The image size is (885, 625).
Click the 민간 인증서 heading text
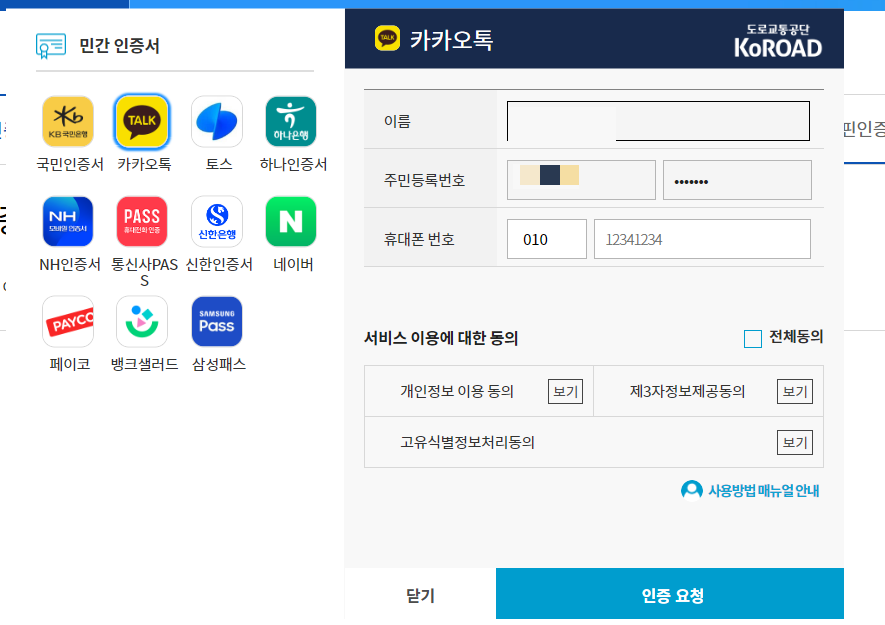119,46
